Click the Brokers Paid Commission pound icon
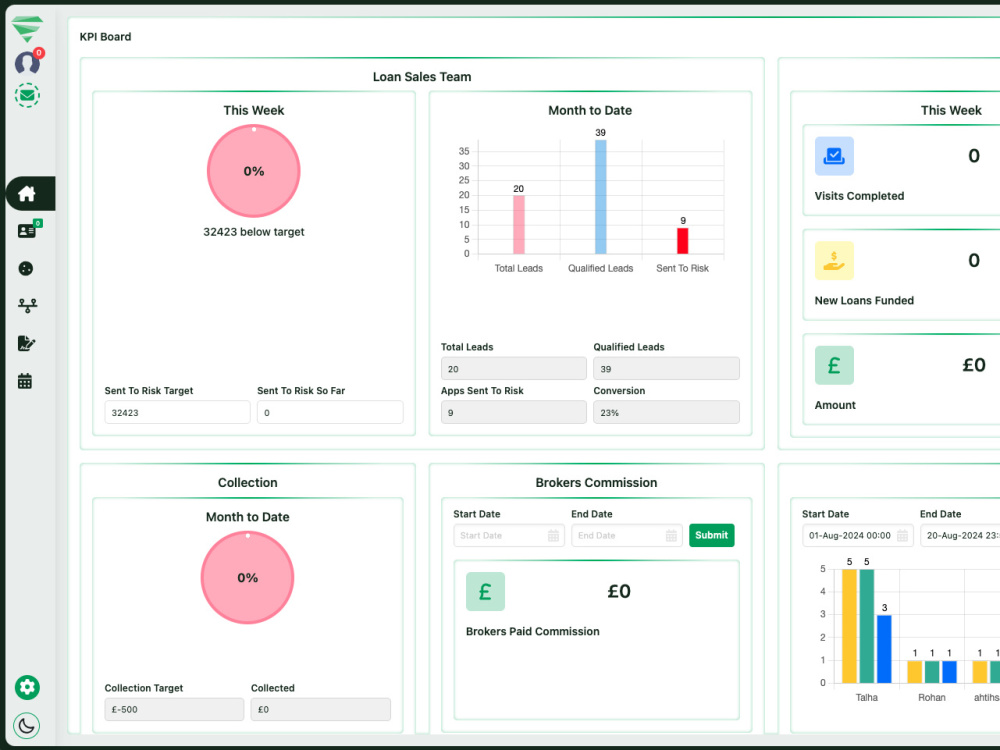Image resolution: width=1000 pixels, height=750 pixels. 485,592
